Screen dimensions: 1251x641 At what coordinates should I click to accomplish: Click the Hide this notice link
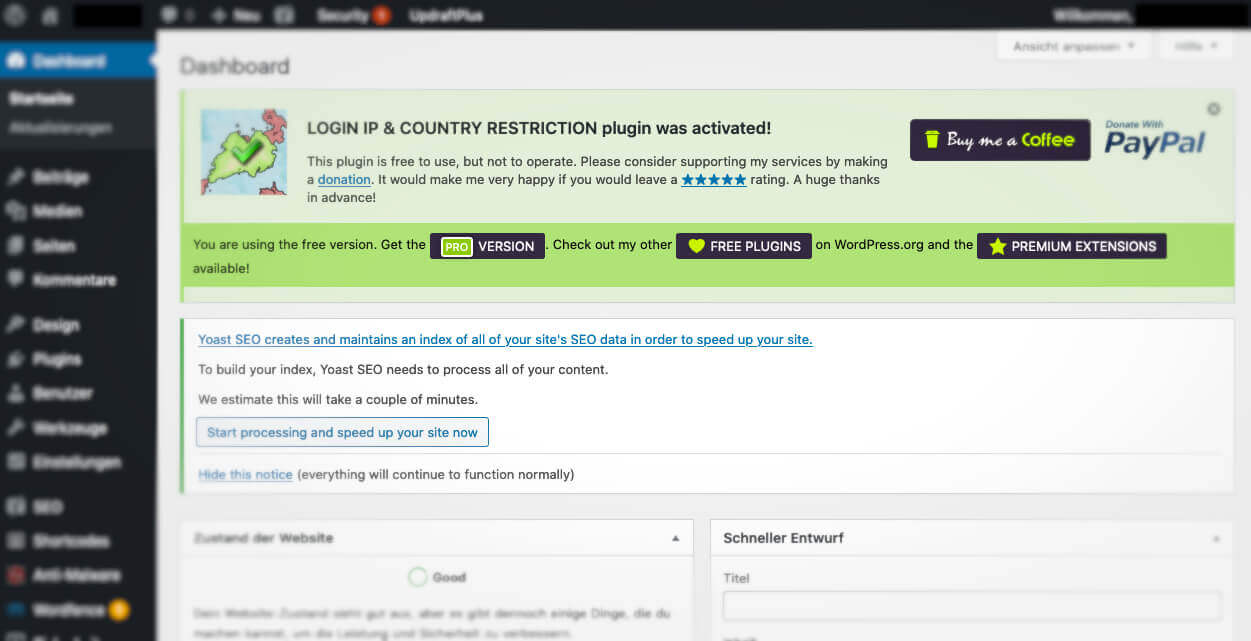(245, 474)
